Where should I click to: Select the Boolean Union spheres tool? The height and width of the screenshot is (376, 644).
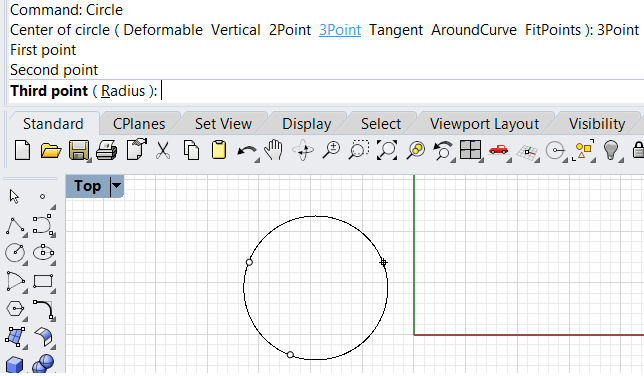pos(43,364)
